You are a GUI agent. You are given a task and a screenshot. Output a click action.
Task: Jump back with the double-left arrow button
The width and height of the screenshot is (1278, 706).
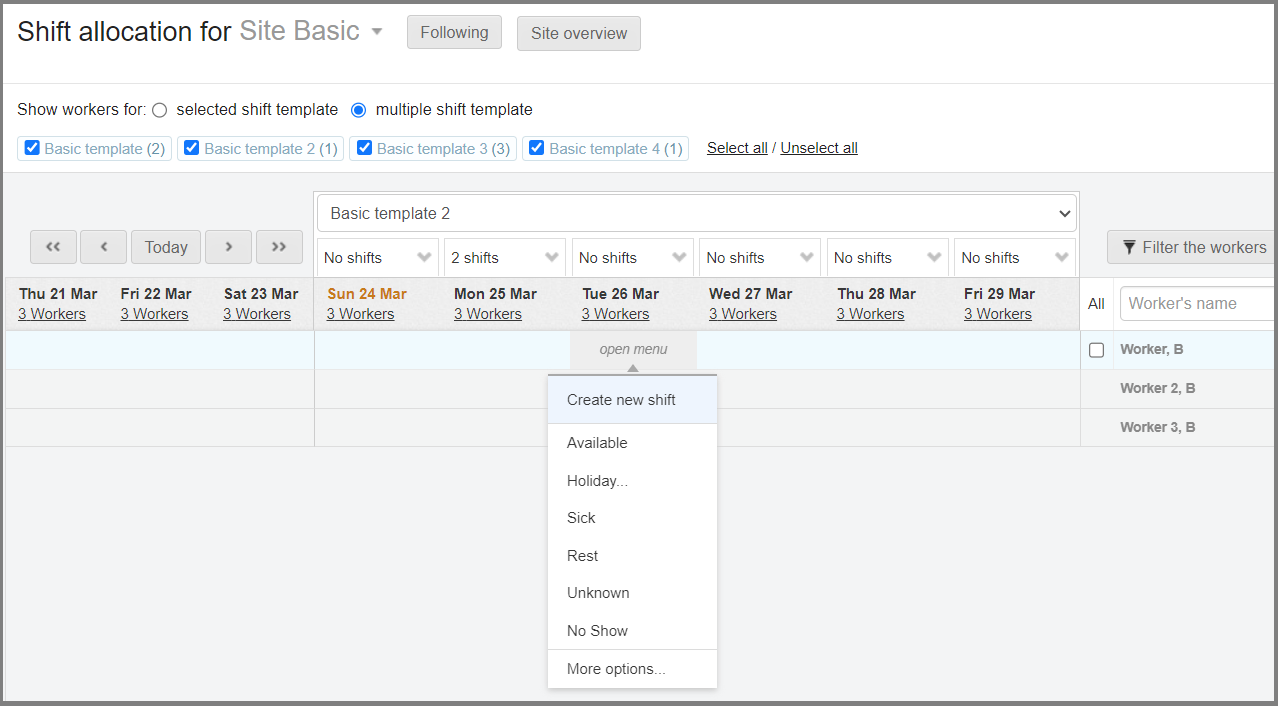(54, 247)
